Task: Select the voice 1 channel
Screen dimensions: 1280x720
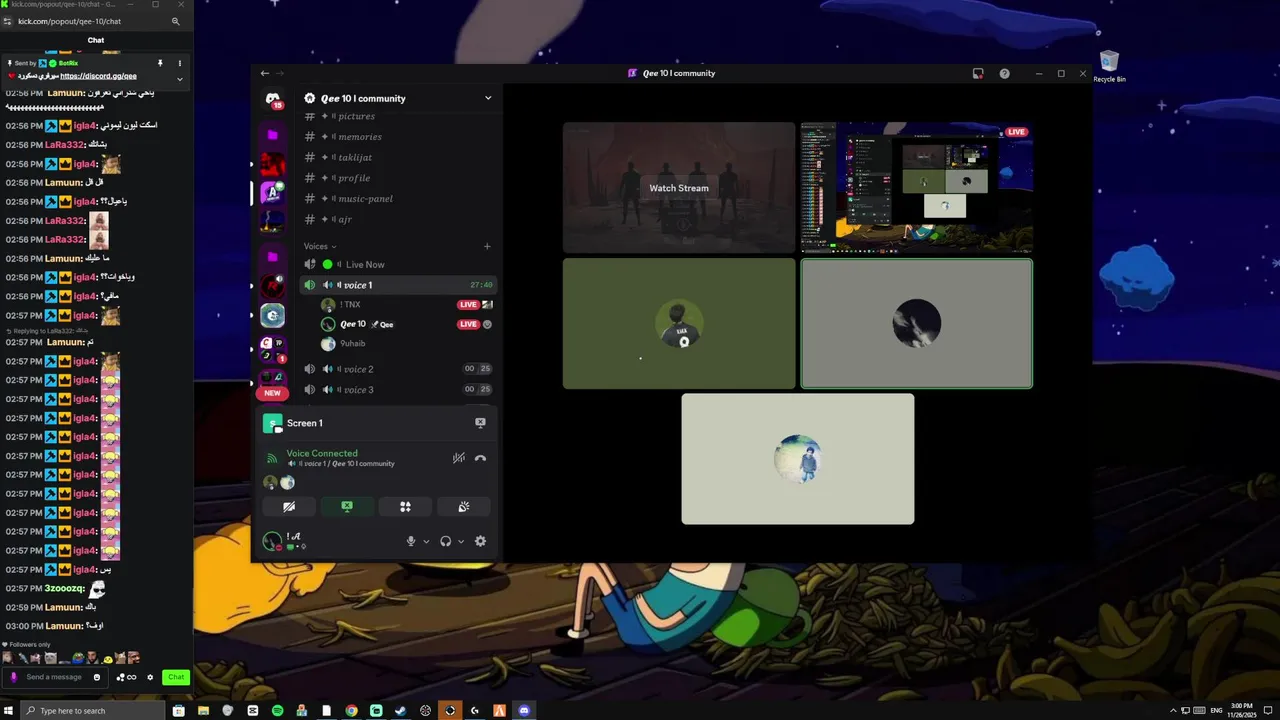Action: tap(398, 285)
